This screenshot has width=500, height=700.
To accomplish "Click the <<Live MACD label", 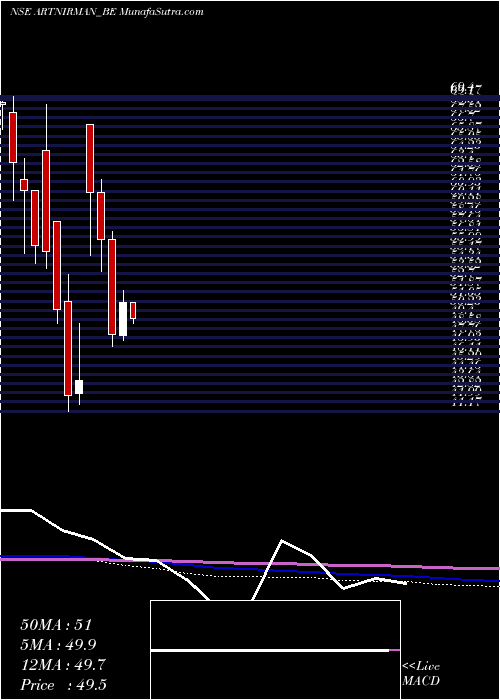I will [x=421, y=673].
